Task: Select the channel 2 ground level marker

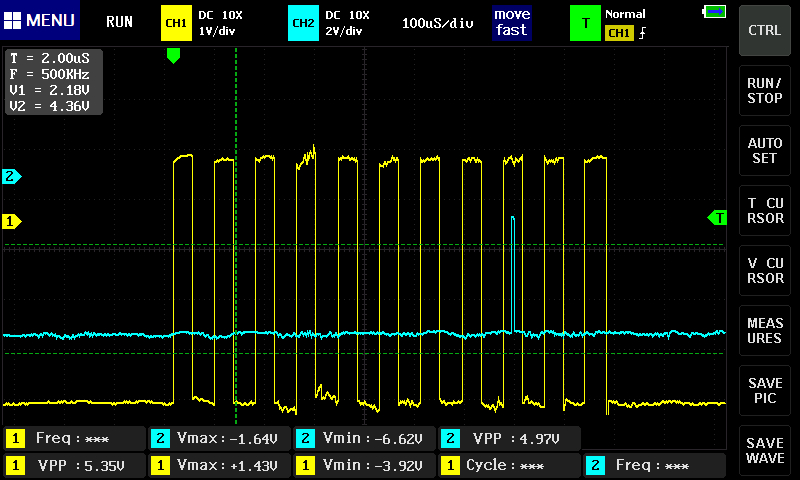Action: (12, 177)
